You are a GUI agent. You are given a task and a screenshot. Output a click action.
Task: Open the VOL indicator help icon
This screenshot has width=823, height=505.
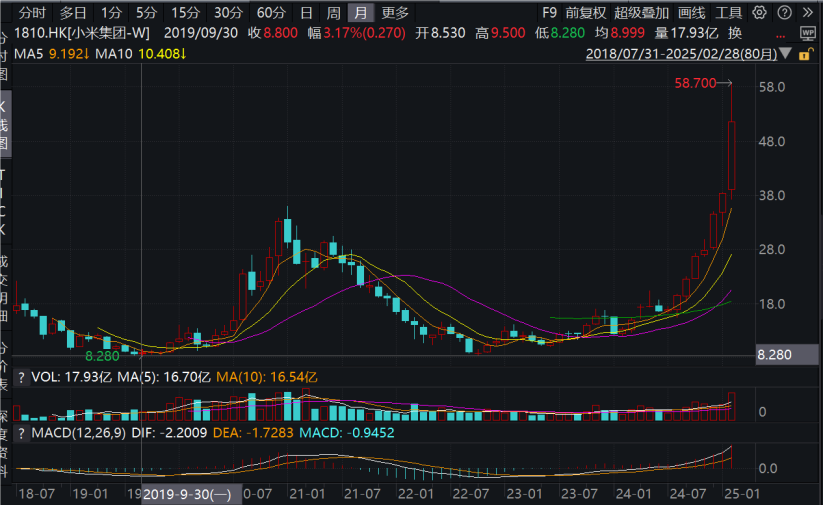[x=21, y=377]
